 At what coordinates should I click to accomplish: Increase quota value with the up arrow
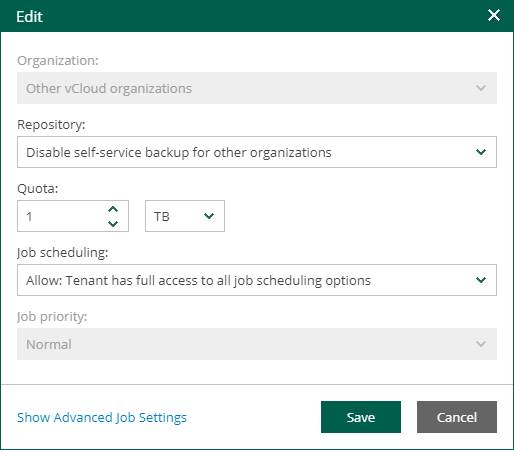point(113,209)
